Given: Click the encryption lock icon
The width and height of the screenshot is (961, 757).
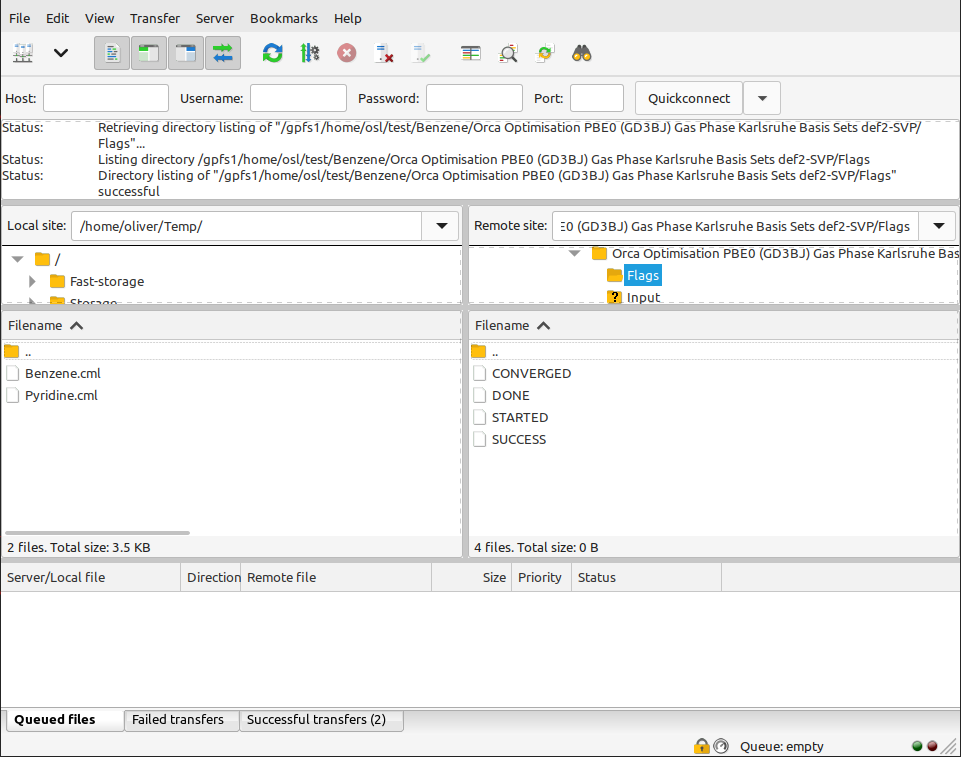Looking at the screenshot, I should [x=701, y=746].
